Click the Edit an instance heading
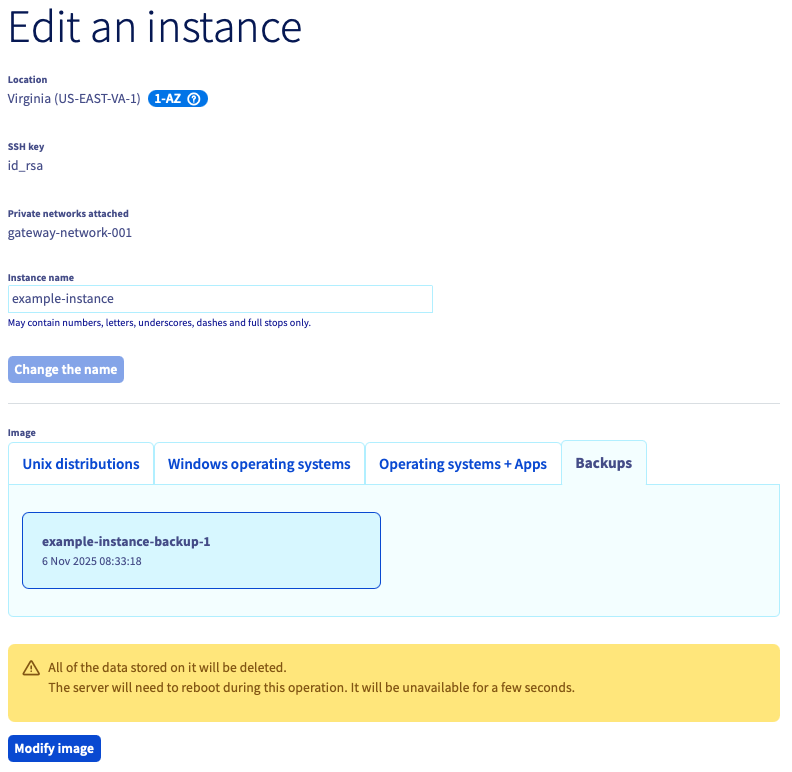 click(x=155, y=27)
